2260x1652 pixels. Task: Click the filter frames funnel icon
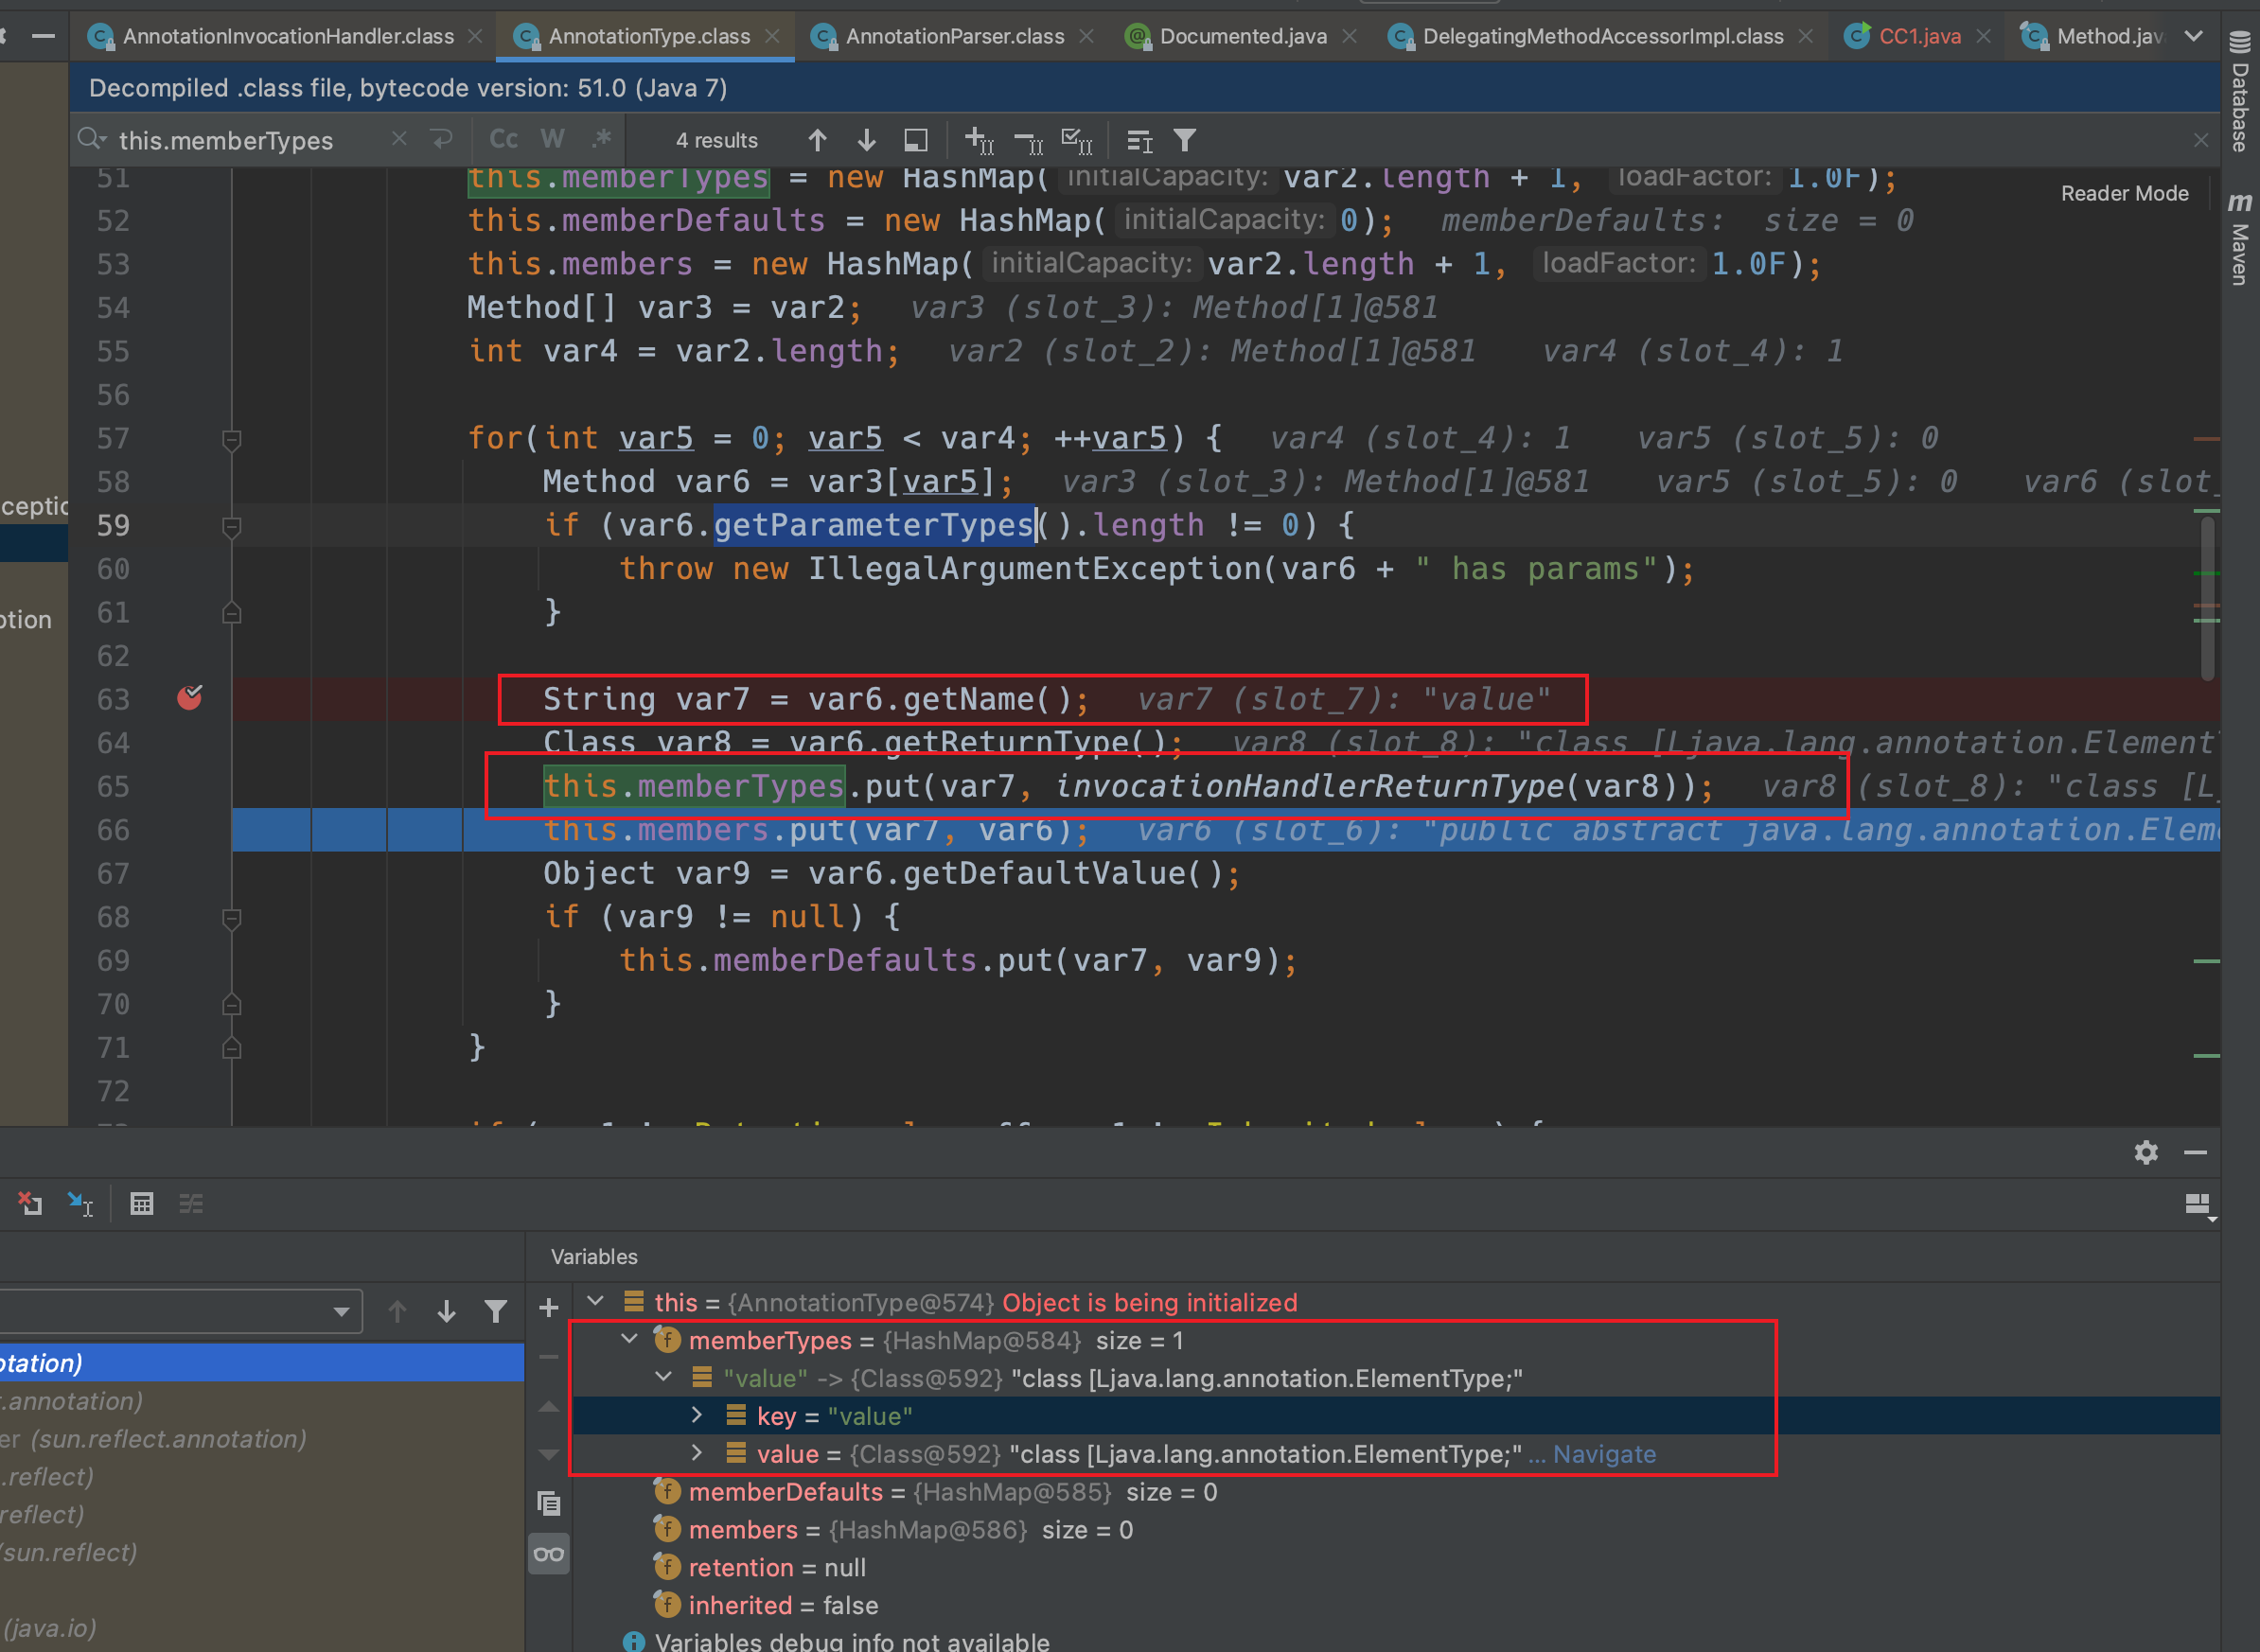click(x=495, y=1311)
